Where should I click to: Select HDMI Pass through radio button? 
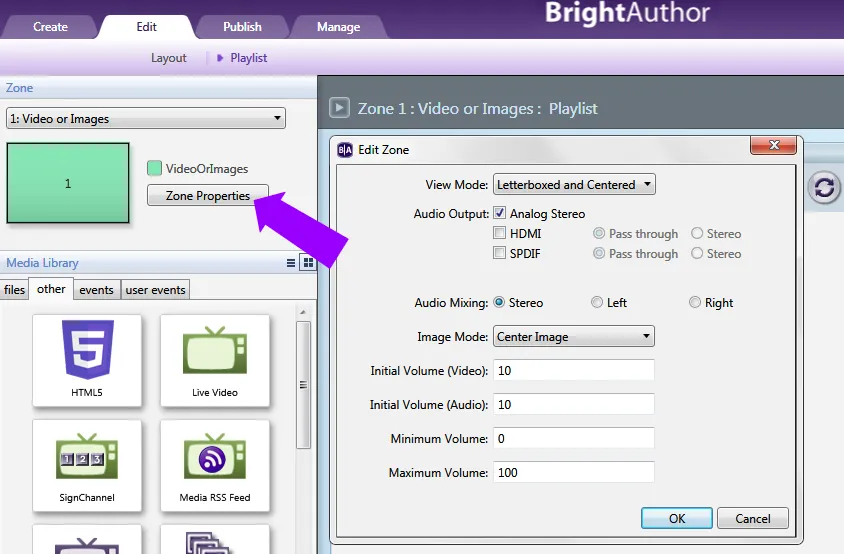[599, 233]
